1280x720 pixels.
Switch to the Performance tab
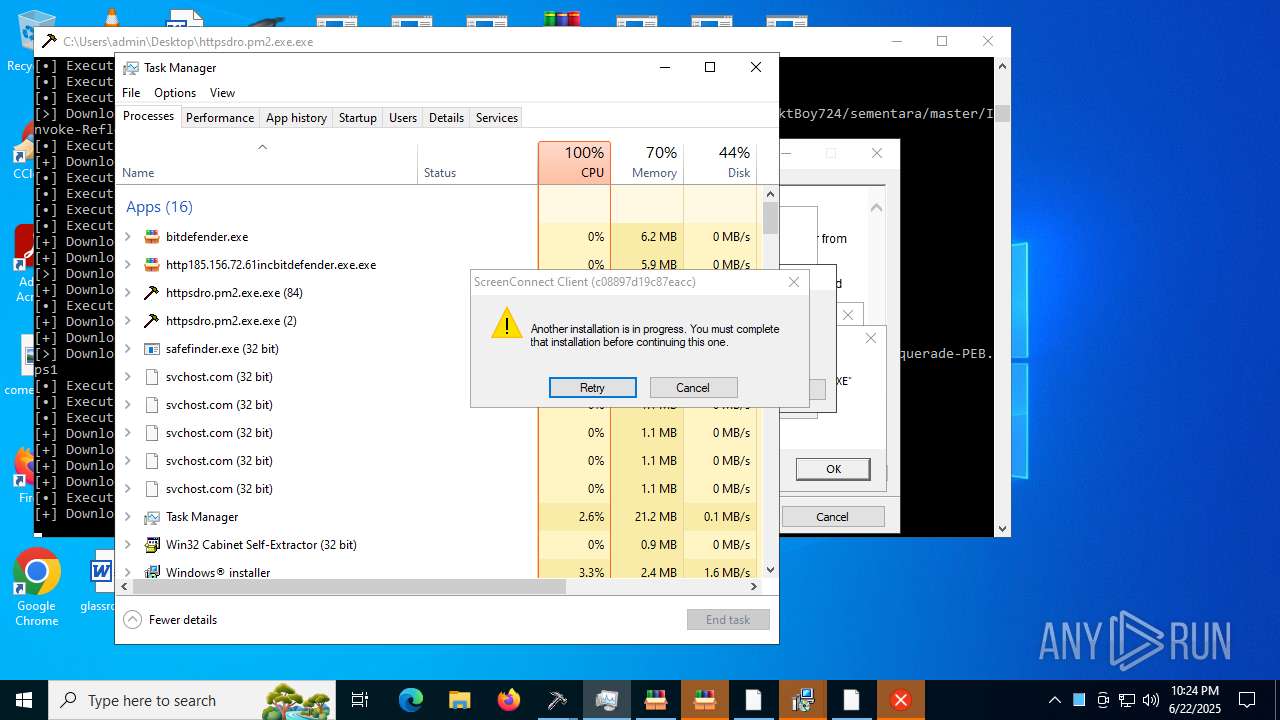coord(220,118)
